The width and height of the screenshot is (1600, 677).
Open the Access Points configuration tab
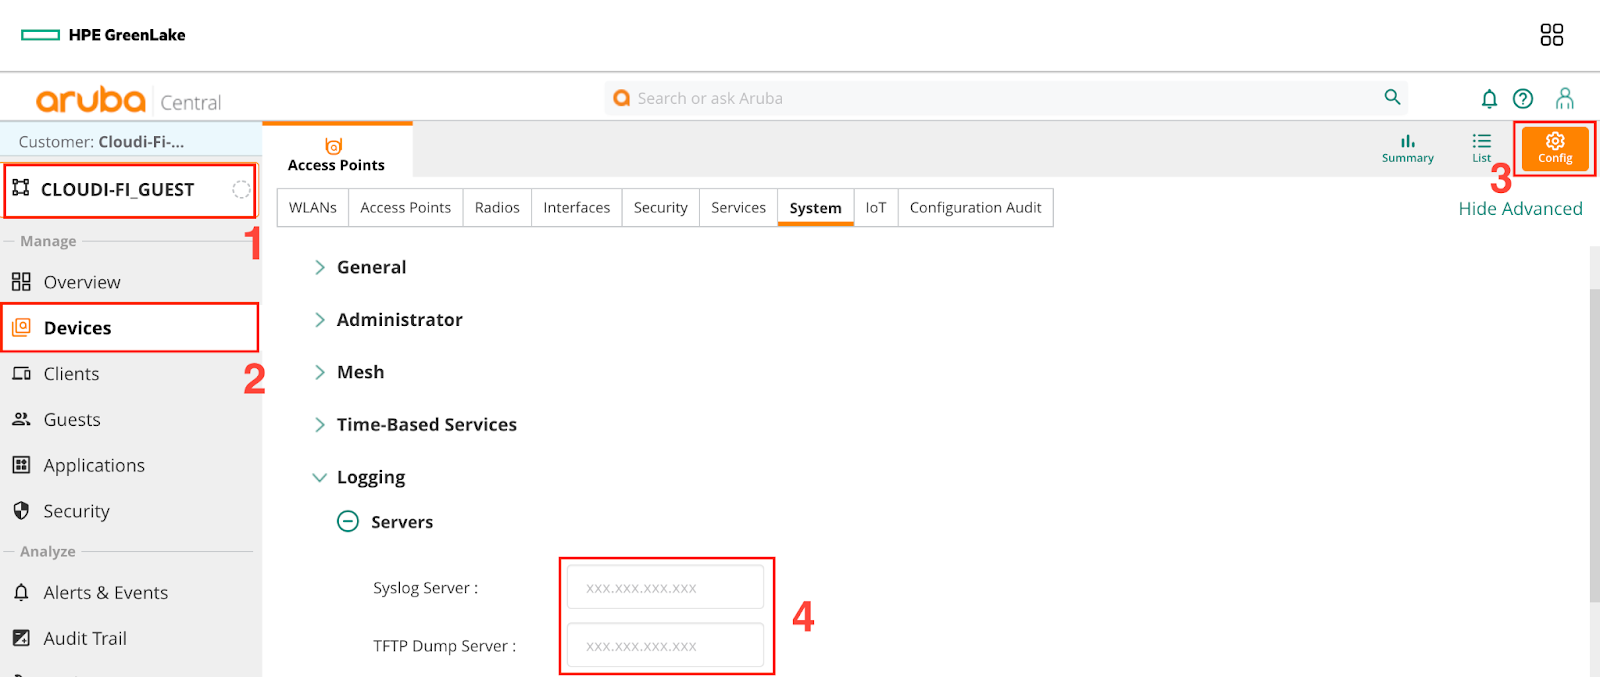coord(406,208)
